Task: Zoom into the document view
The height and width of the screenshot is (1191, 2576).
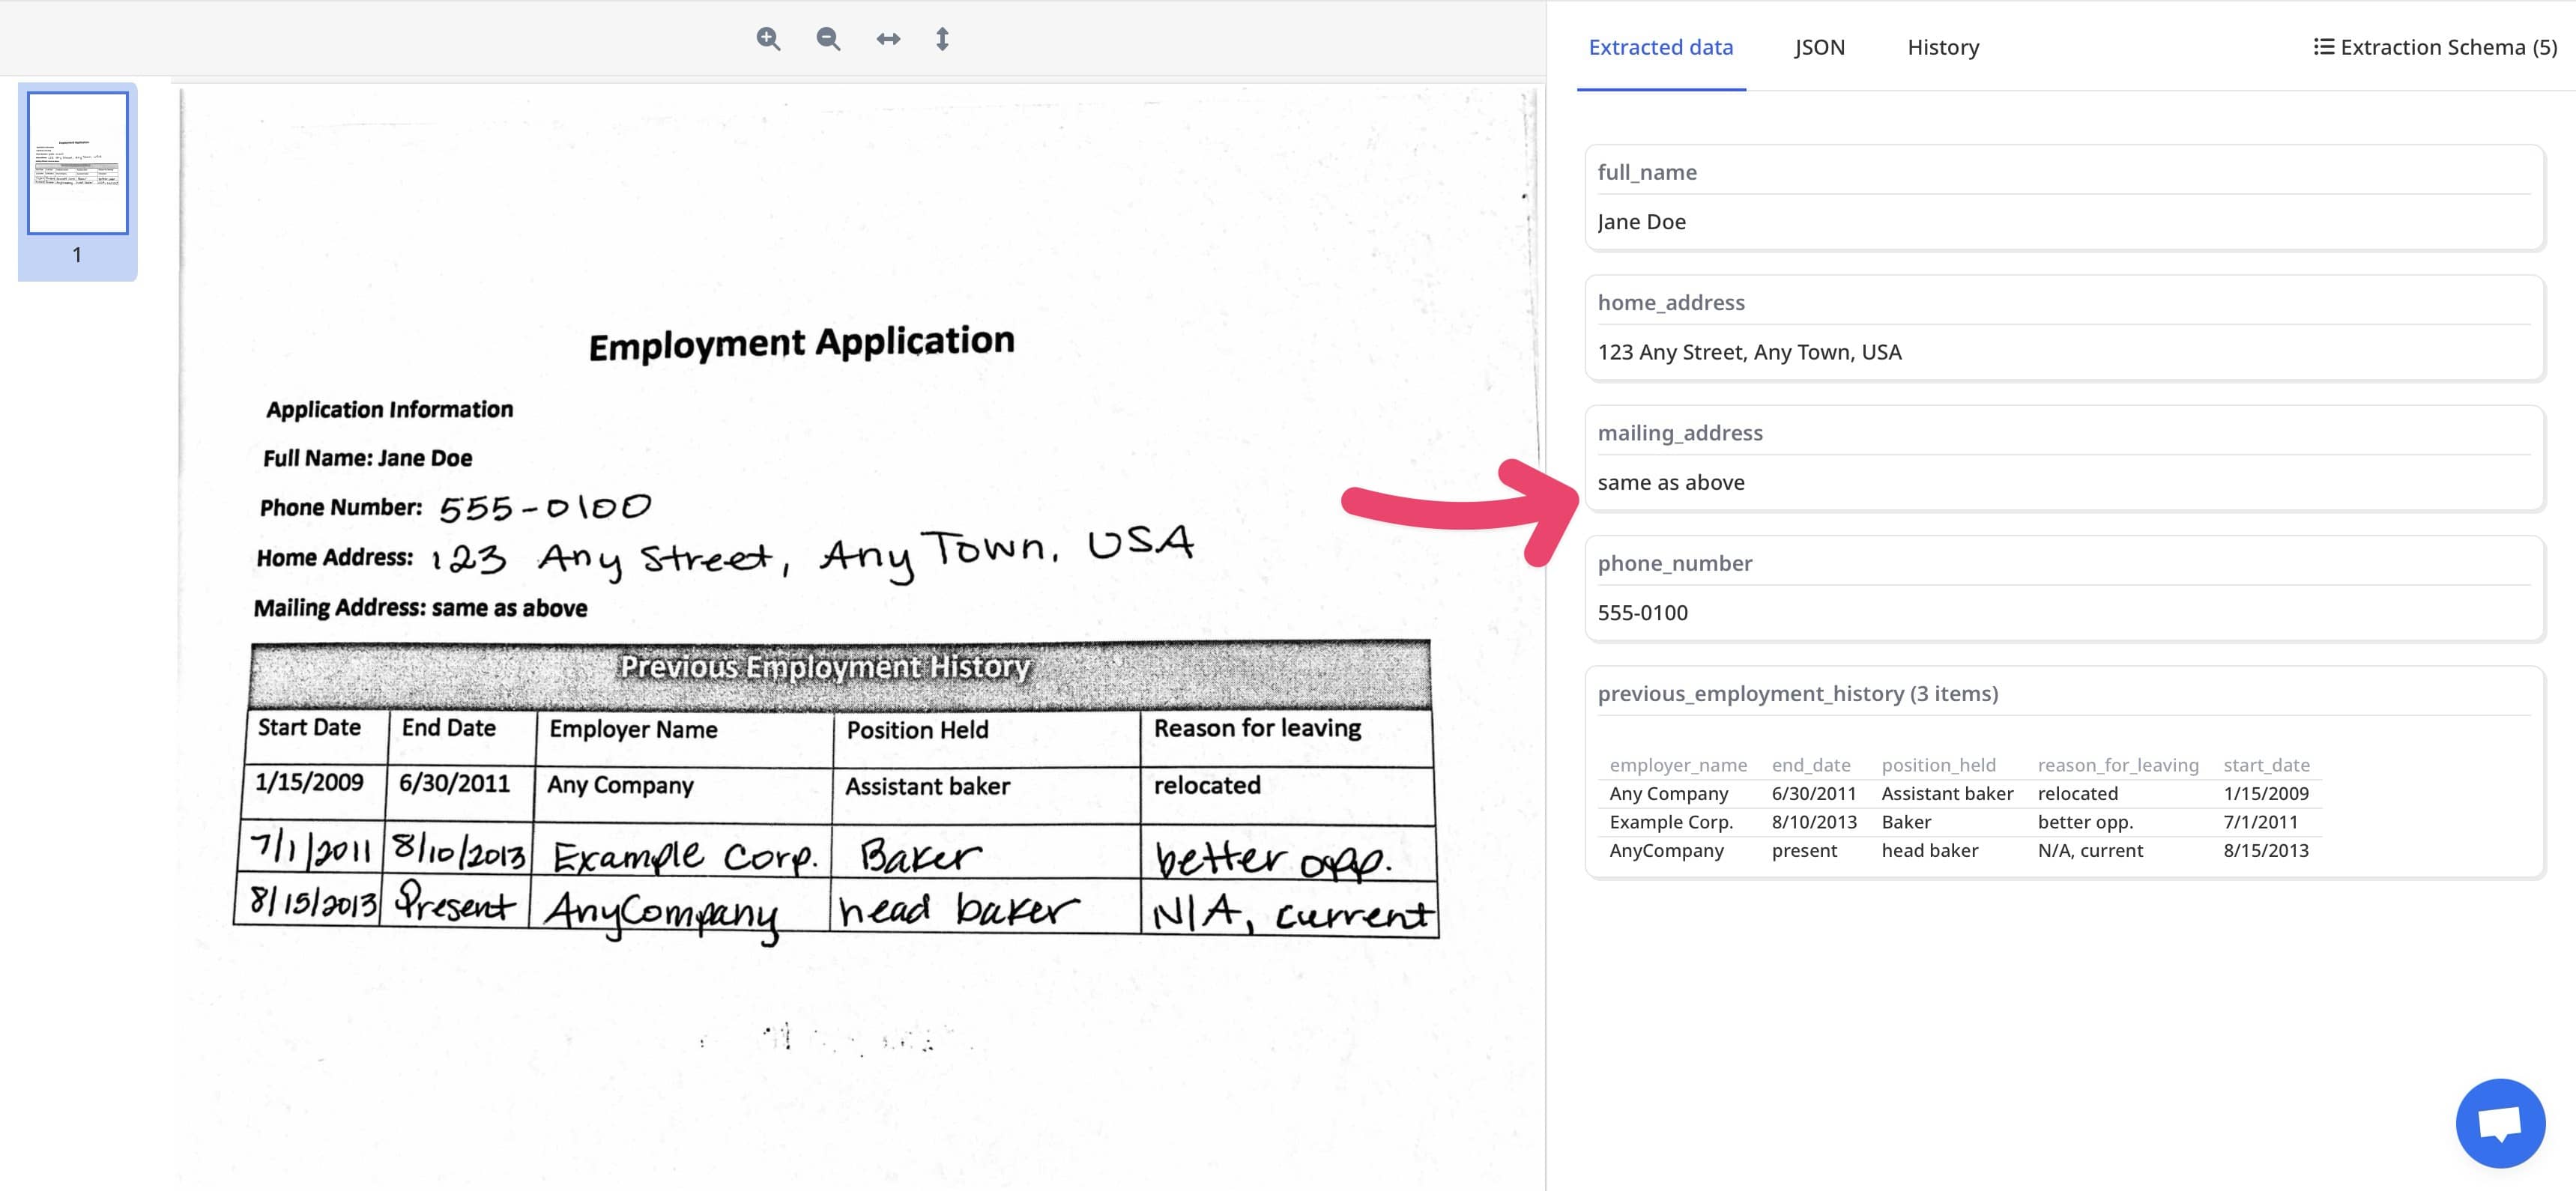Action: click(768, 39)
